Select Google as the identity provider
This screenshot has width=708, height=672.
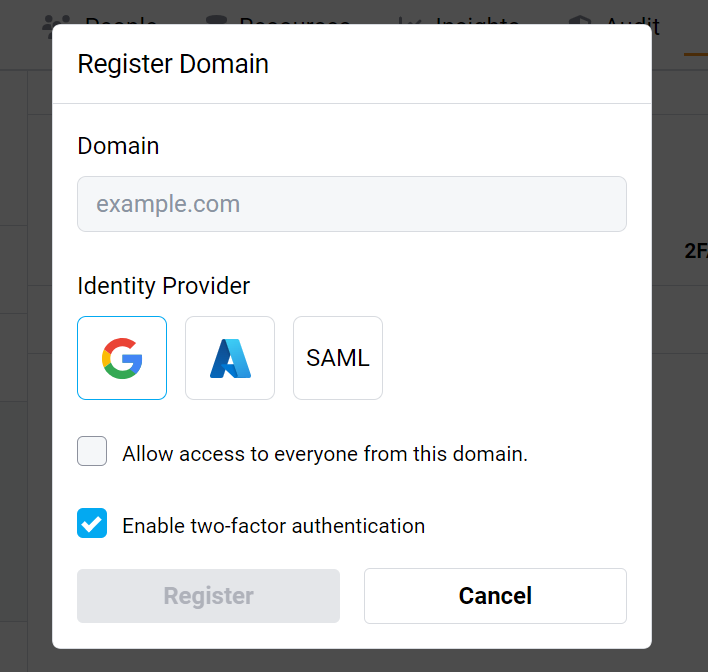122,358
